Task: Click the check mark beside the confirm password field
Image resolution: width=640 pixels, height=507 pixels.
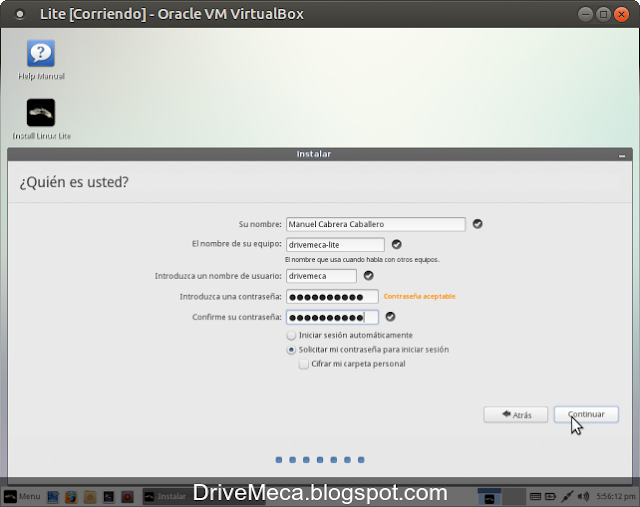Action: click(x=390, y=317)
